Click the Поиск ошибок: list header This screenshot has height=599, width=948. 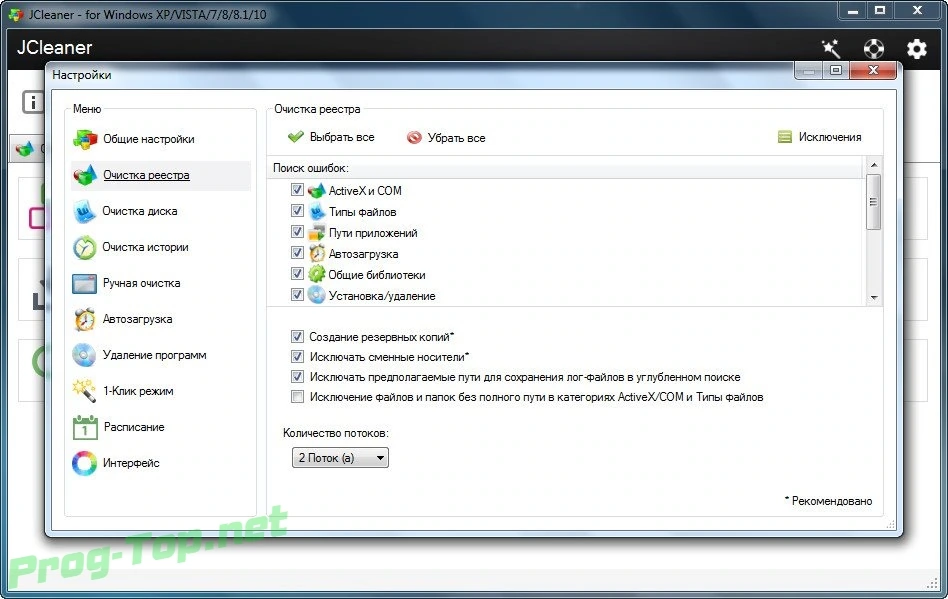567,168
